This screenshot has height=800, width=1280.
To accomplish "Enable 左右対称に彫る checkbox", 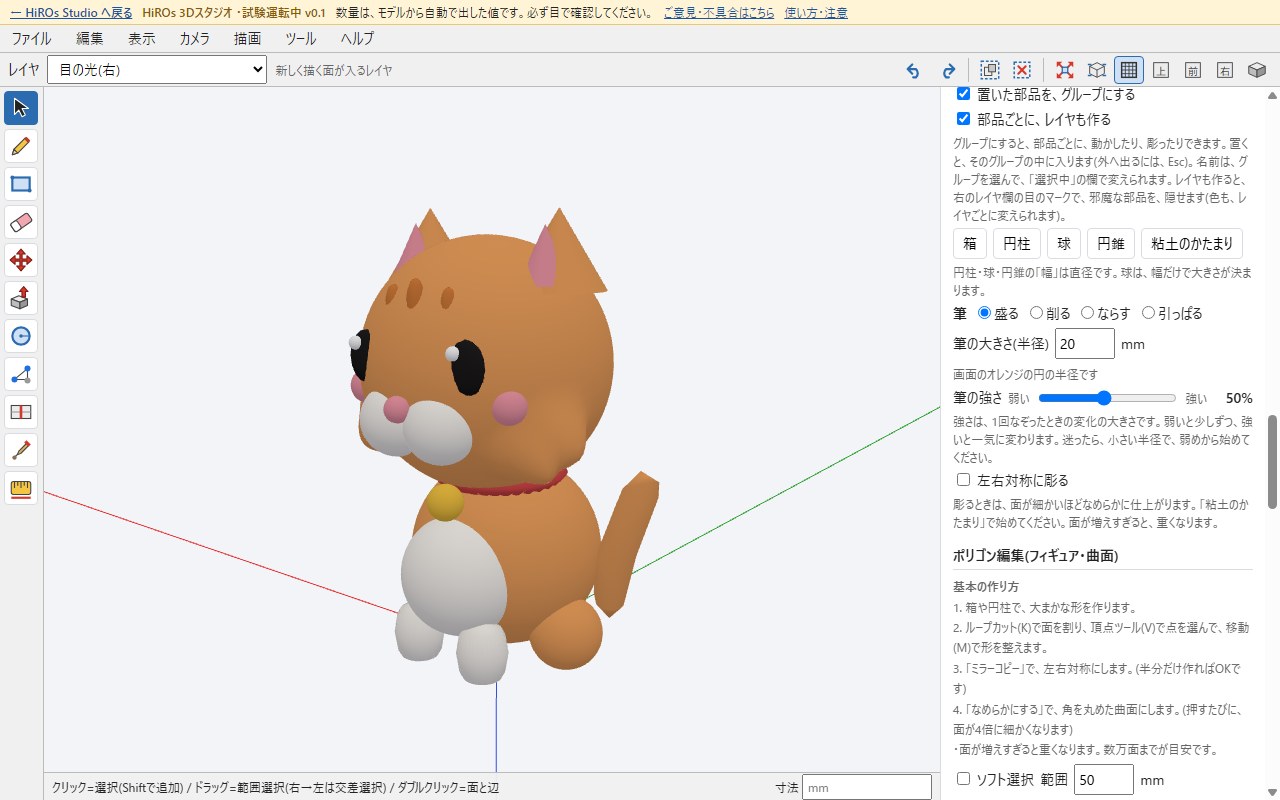I will pyautogui.click(x=964, y=480).
